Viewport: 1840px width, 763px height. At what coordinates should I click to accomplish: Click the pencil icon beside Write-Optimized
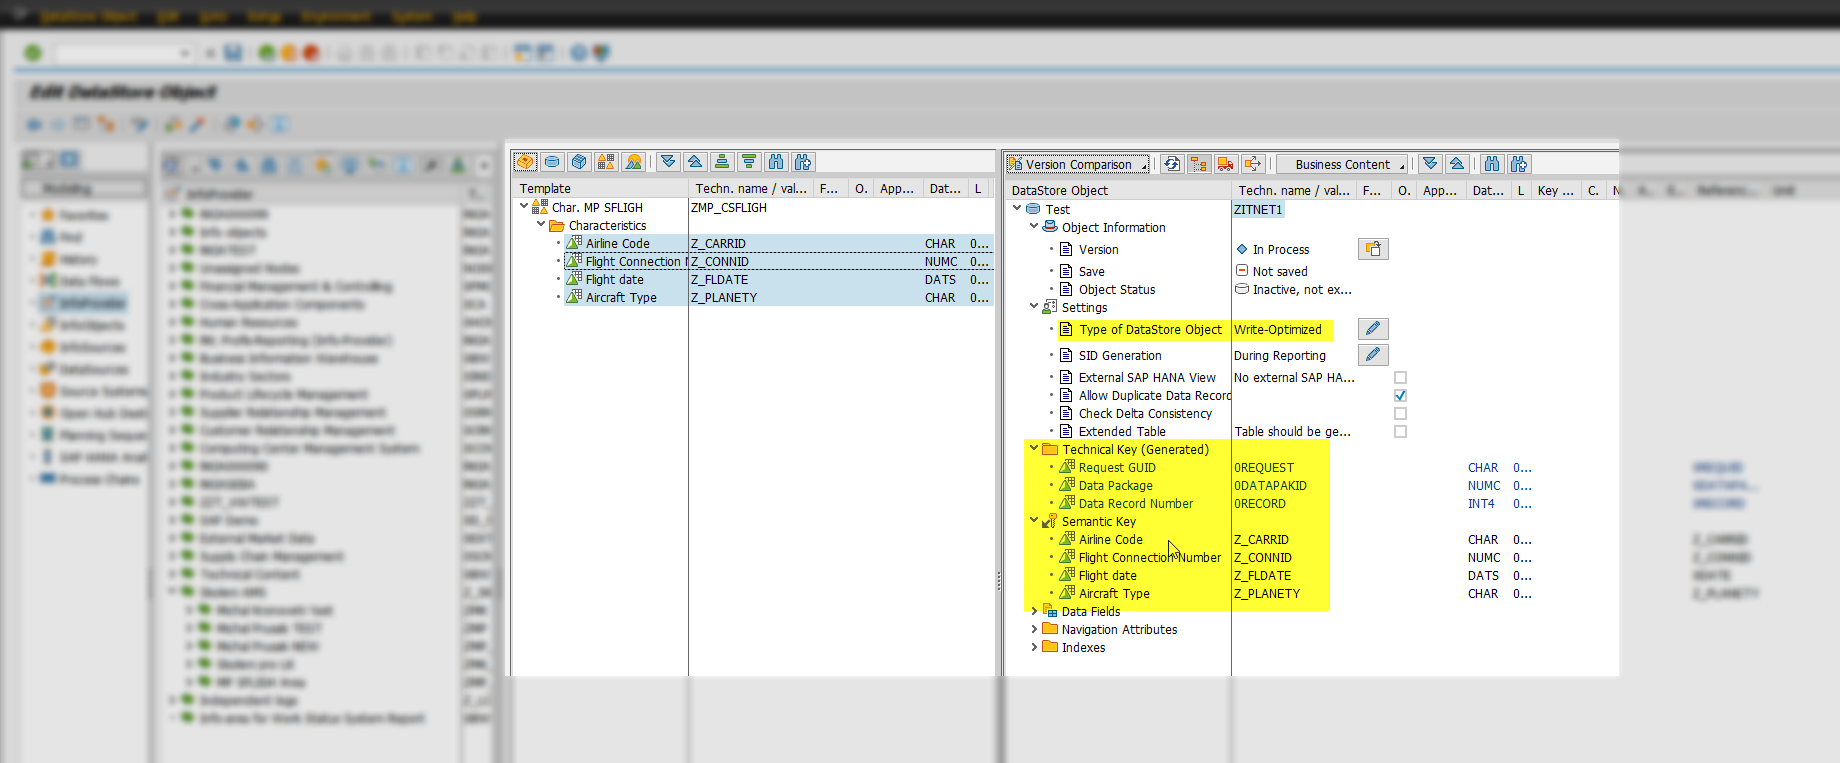(x=1373, y=329)
